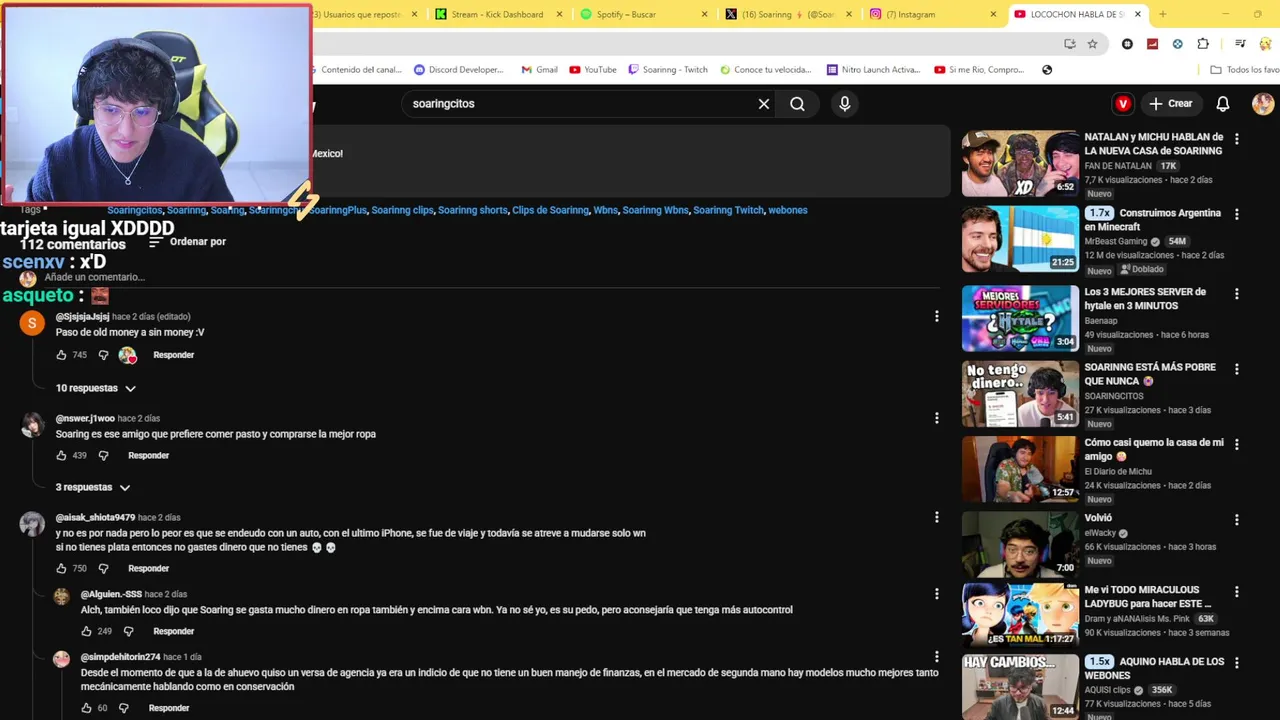The height and width of the screenshot is (720, 1280).
Task: Dislike @simpdehitorin274's reply
Action: [x=124, y=708]
